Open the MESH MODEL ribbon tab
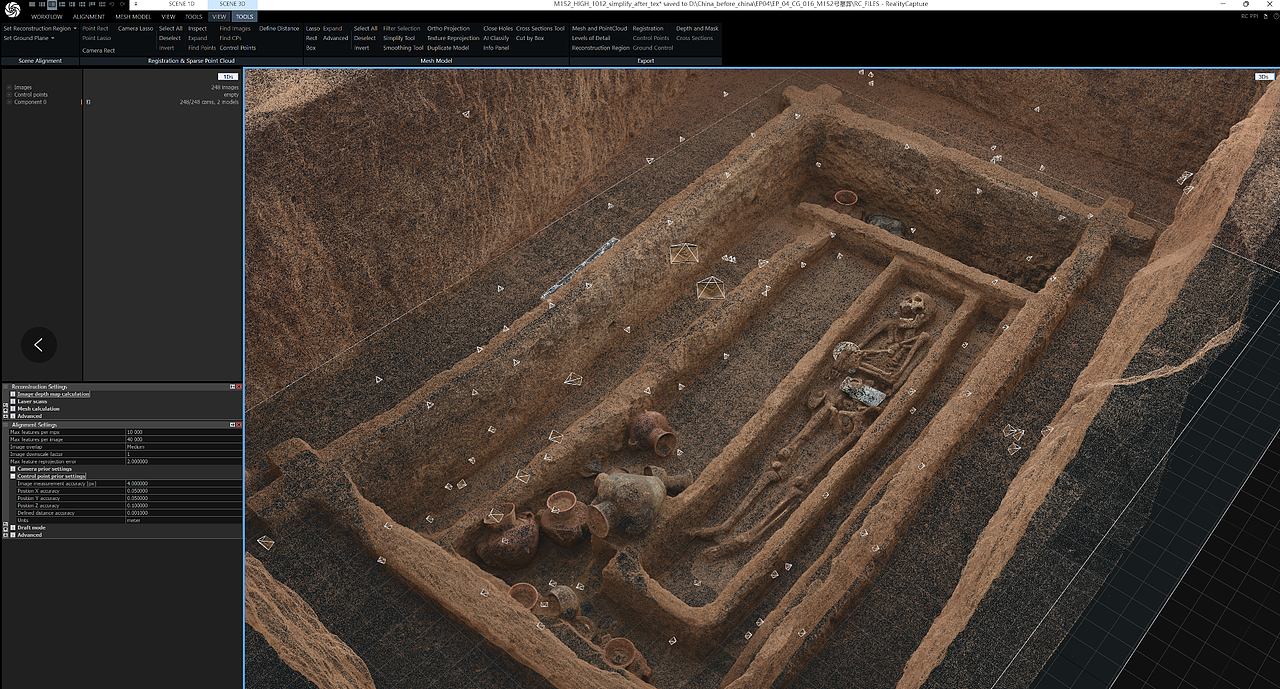1280x689 pixels. (x=133, y=17)
